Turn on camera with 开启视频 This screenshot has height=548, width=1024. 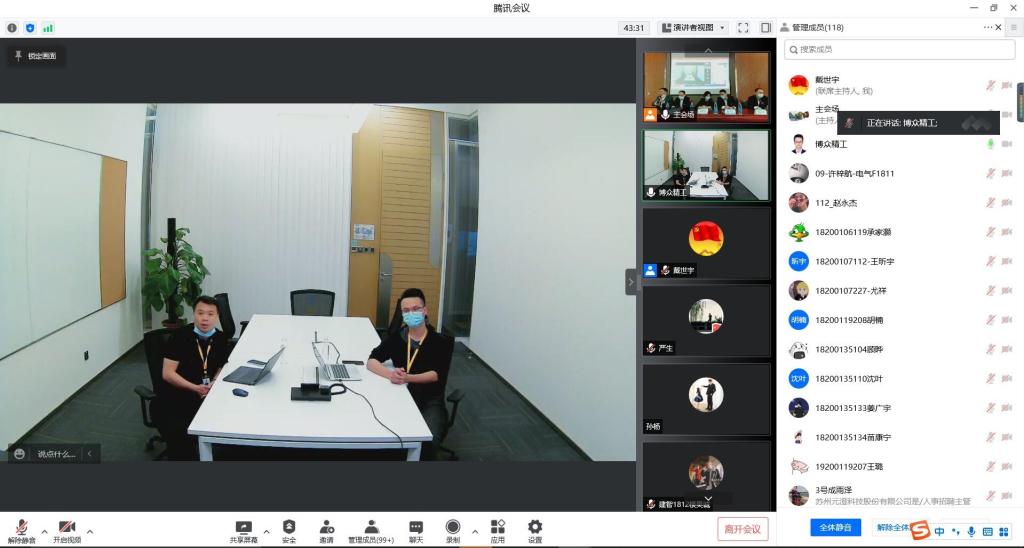coord(67,530)
